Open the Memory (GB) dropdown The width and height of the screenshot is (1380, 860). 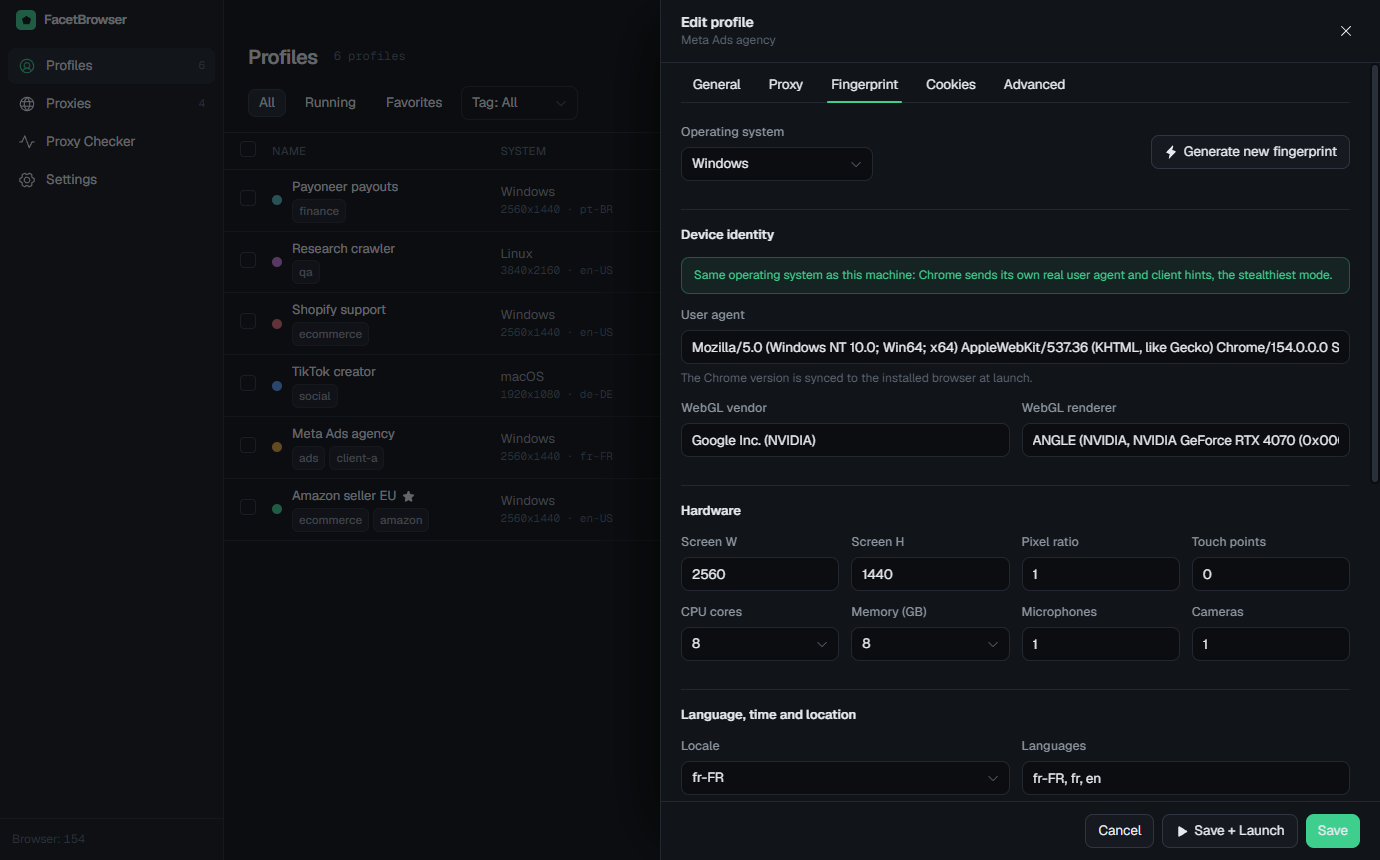pyautogui.click(x=930, y=644)
